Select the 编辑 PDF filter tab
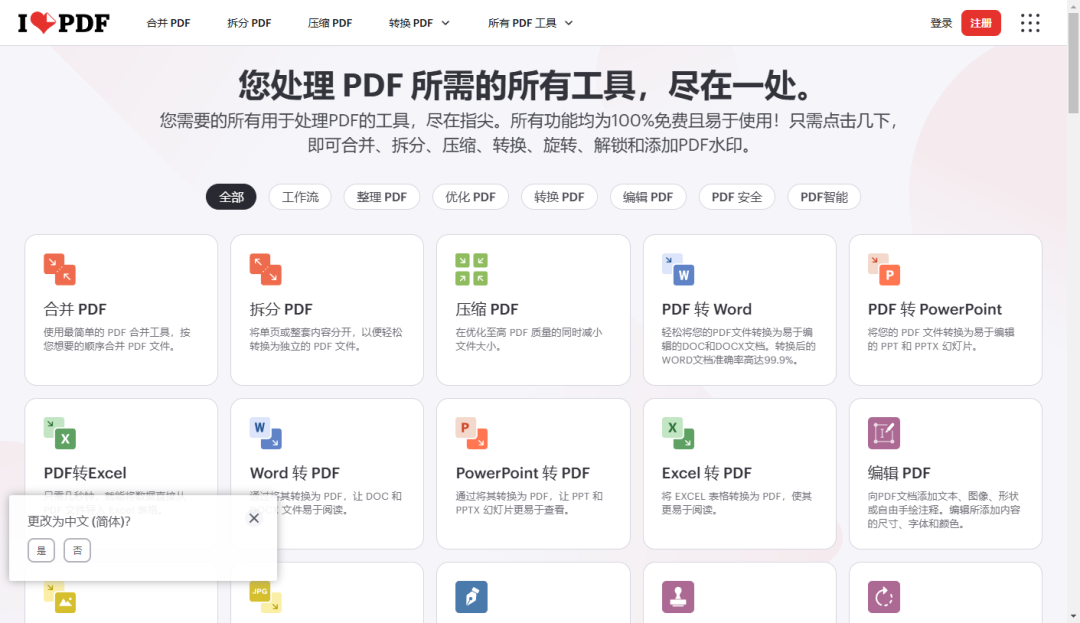 648,197
